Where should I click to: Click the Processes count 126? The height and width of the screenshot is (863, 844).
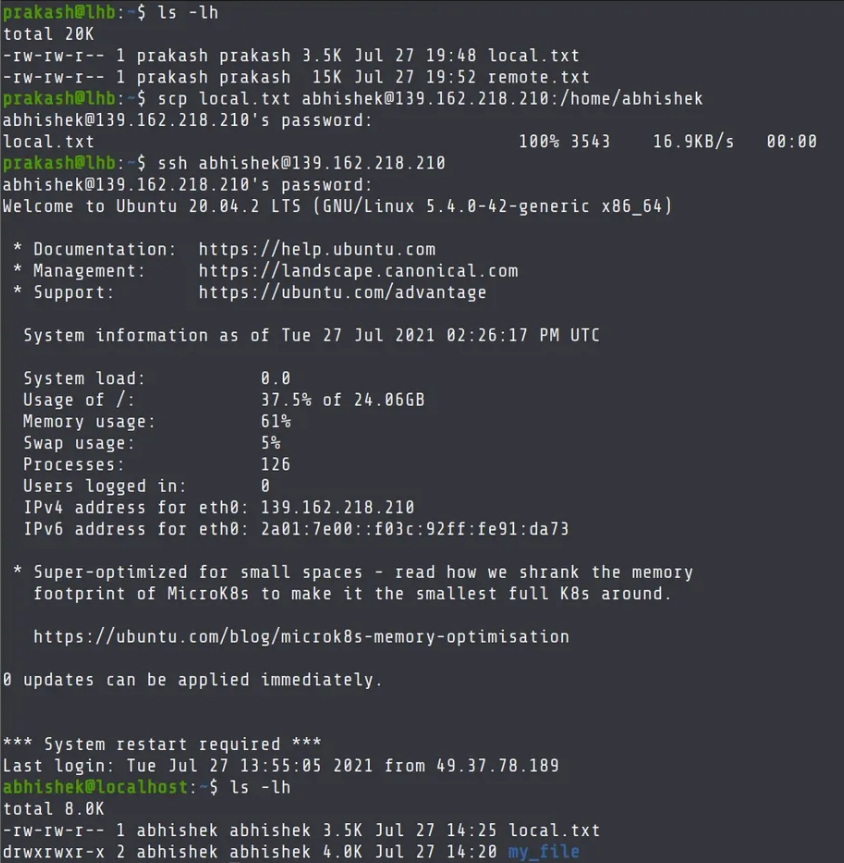tap(275, 465)
